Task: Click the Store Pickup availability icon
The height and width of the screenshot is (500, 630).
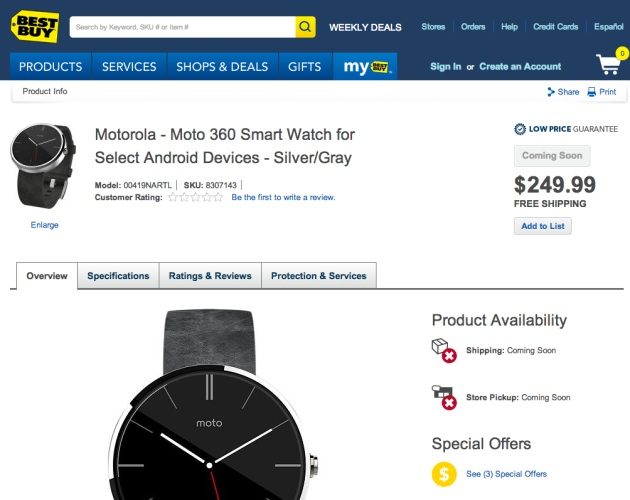Action: click(443, 397)
